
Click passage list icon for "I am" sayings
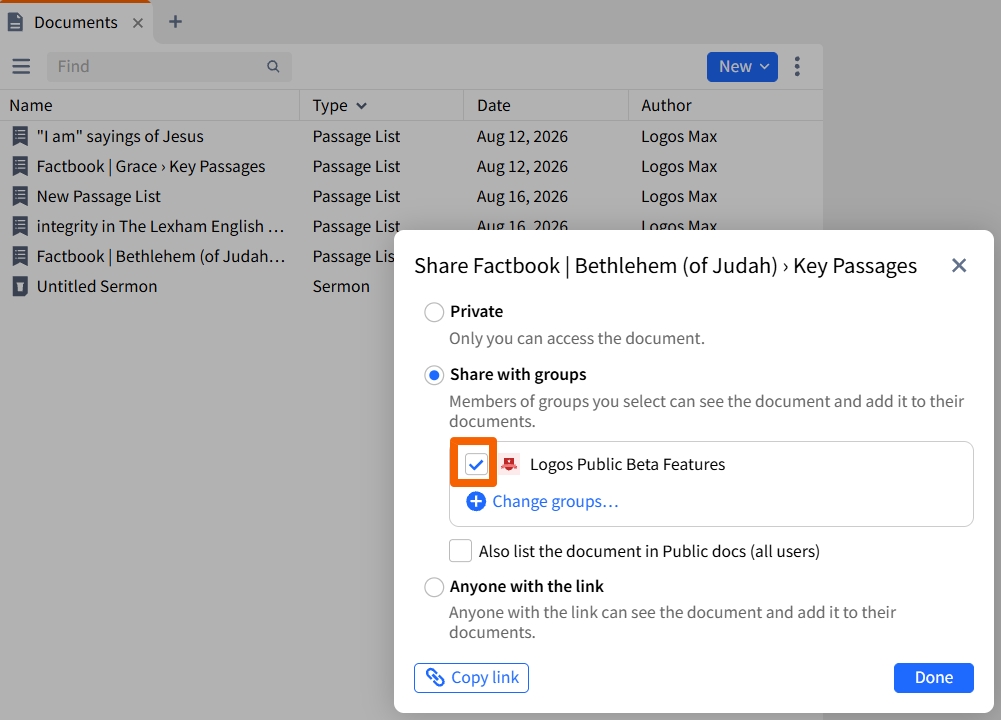(x=20, y=136)
